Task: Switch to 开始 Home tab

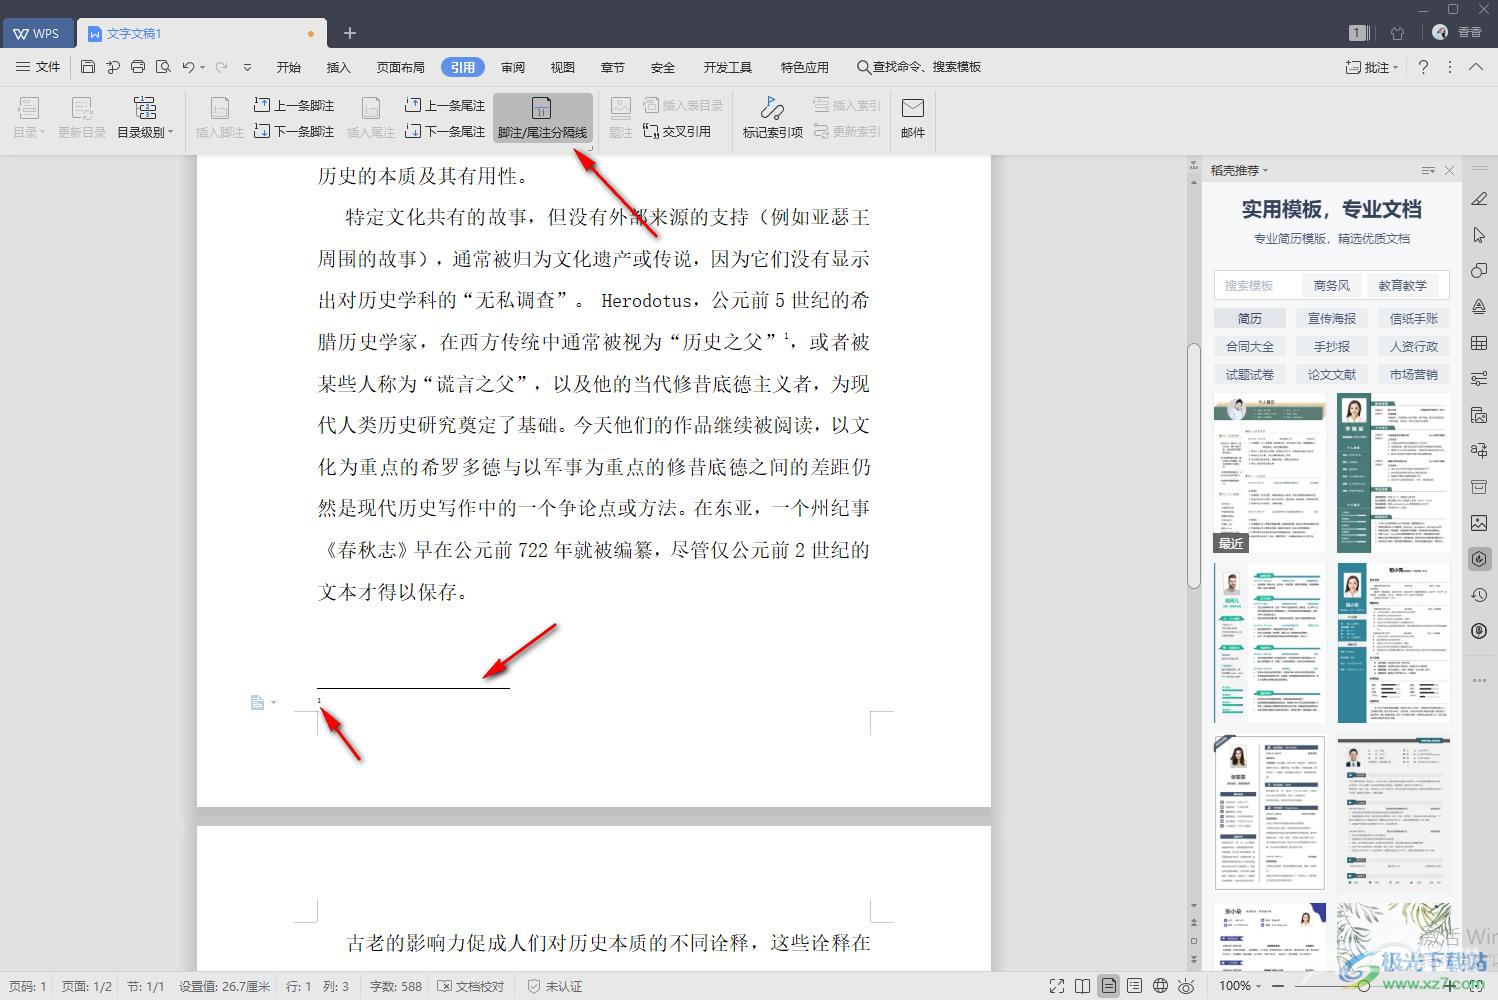Action: pos(289,67)
